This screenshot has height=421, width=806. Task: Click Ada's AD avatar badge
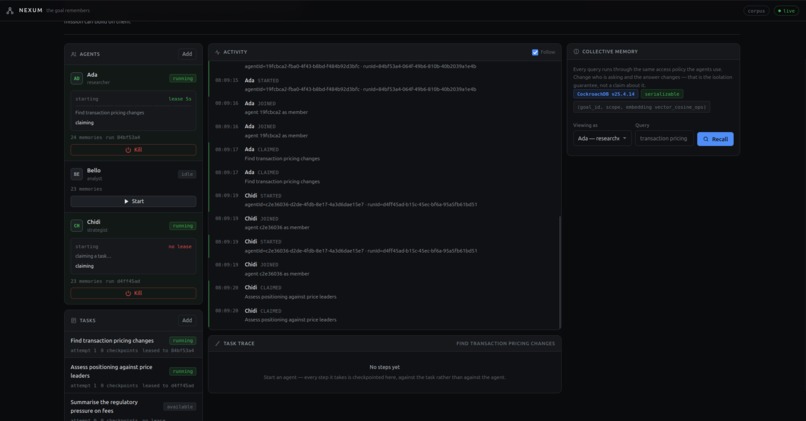pyautogui.click(x=77, y=78)
